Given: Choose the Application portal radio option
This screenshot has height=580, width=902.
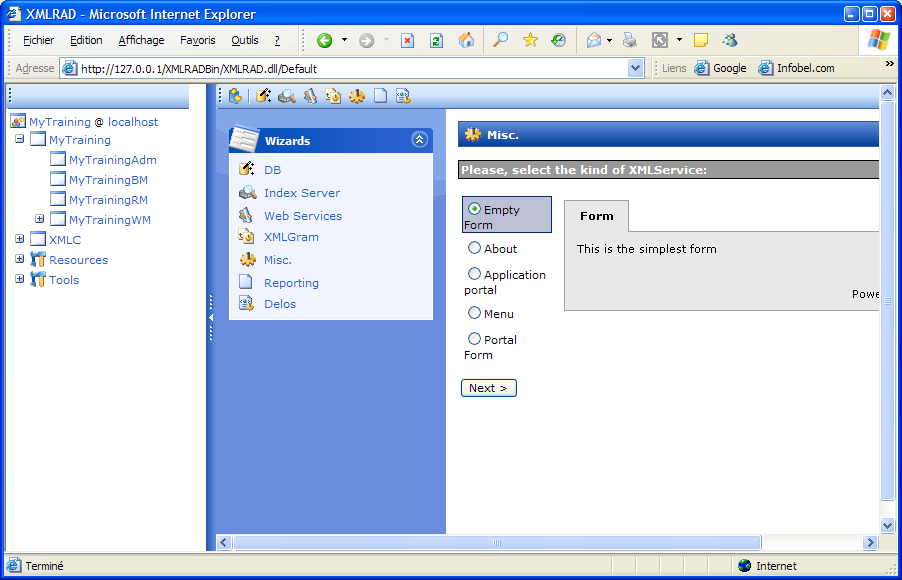Looking at the screenshot, I should [475, 274].
